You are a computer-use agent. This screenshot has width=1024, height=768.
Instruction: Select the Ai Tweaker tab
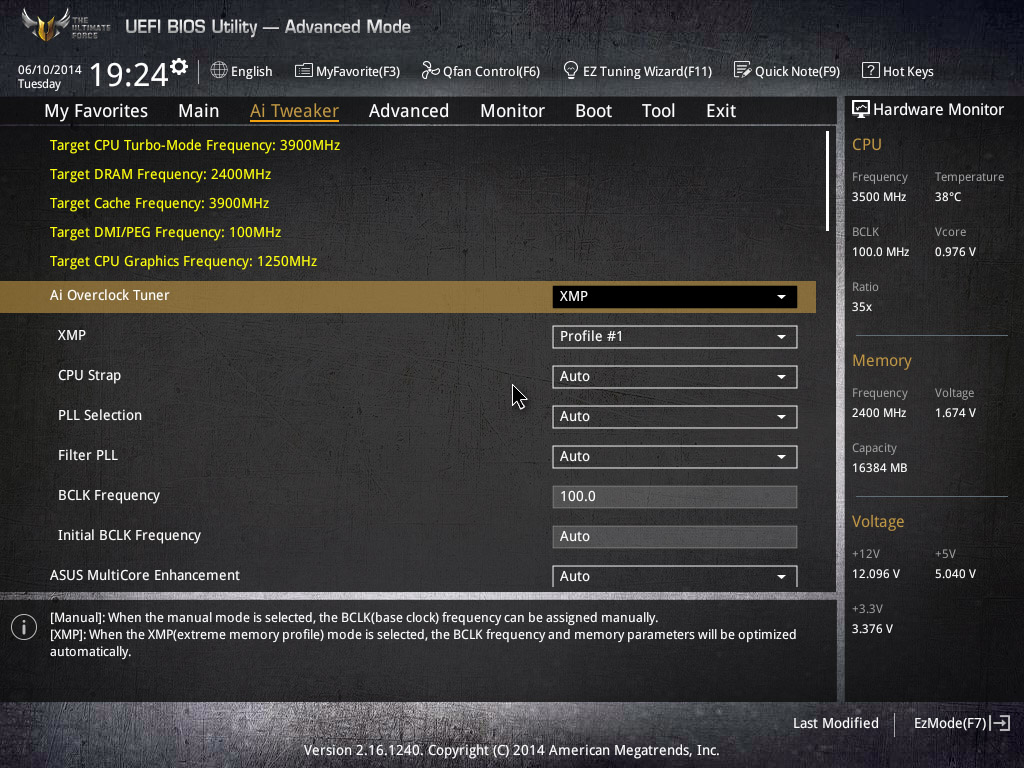point(295,111)
